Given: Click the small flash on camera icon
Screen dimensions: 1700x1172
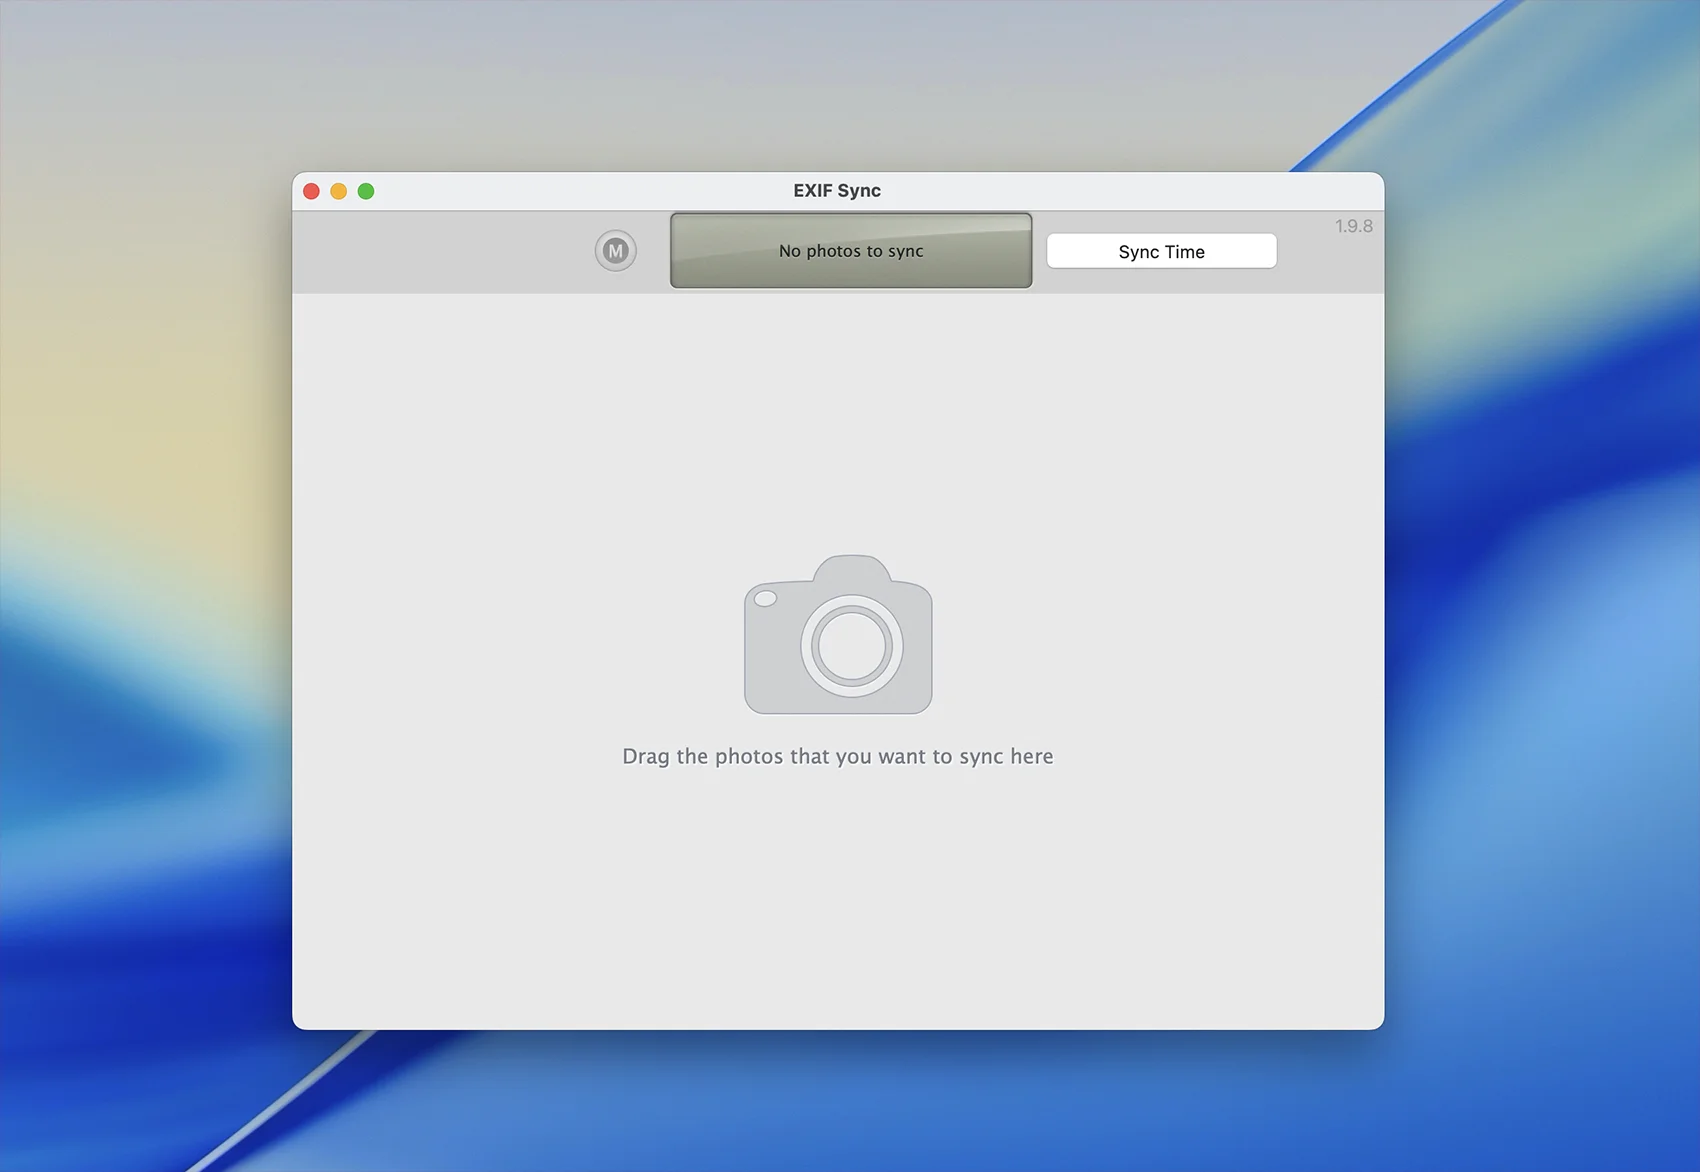Looking at the screenshot, I should pos(765,599).
